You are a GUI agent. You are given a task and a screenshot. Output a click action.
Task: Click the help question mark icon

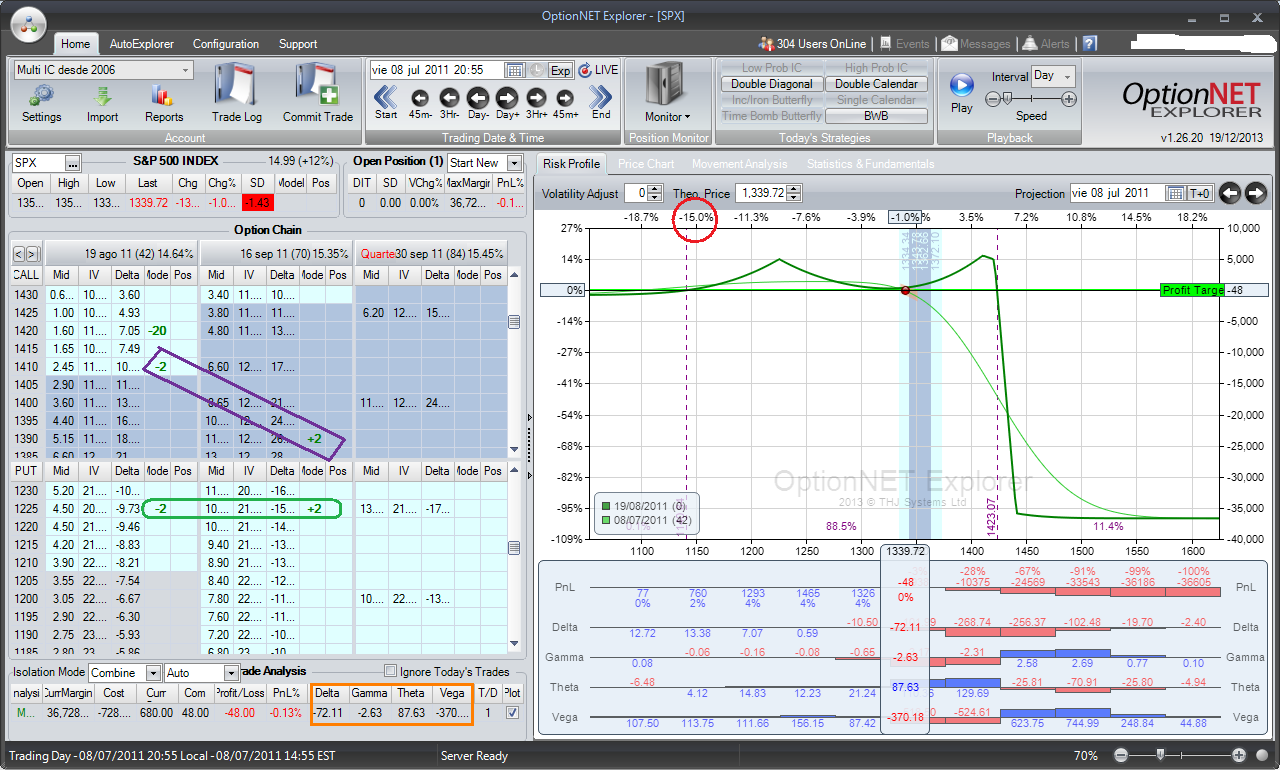(x=1089, y=44)
